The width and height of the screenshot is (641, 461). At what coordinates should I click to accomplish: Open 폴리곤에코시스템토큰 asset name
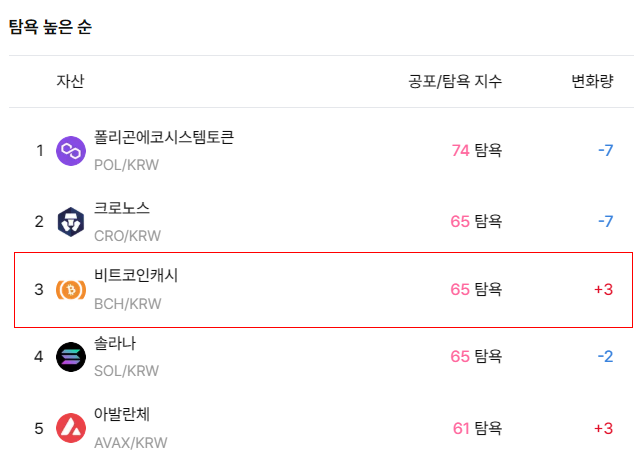pyautogui.click(x=164, y=137)
